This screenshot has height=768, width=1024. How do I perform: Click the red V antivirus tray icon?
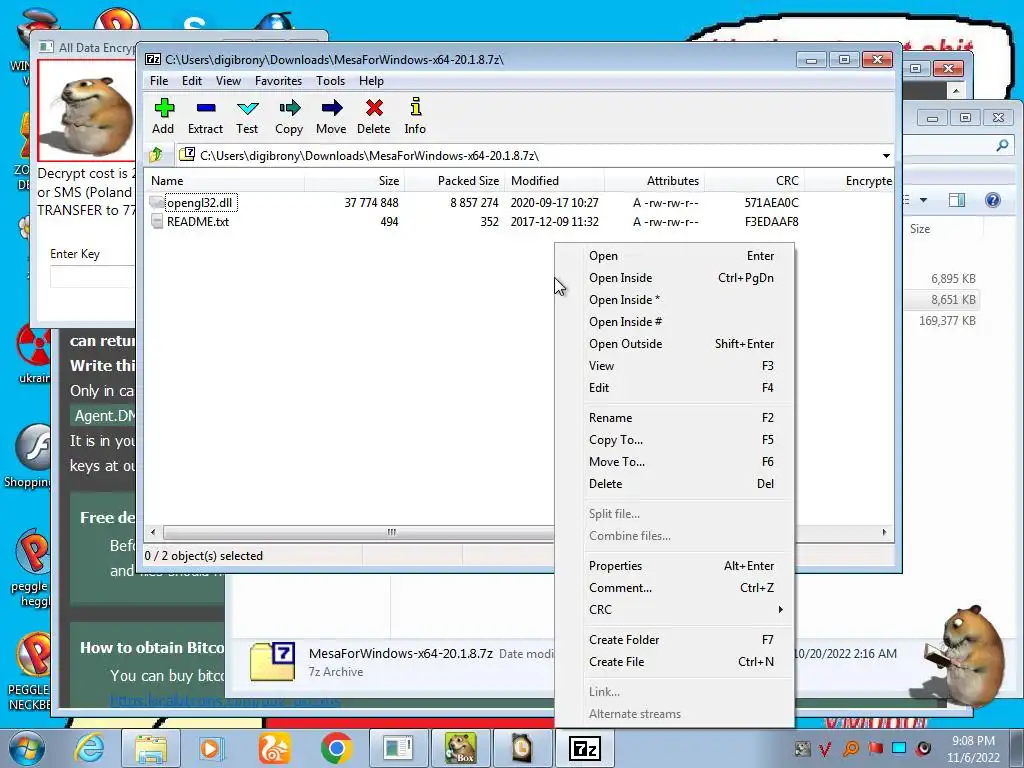[x=825, y=748]
